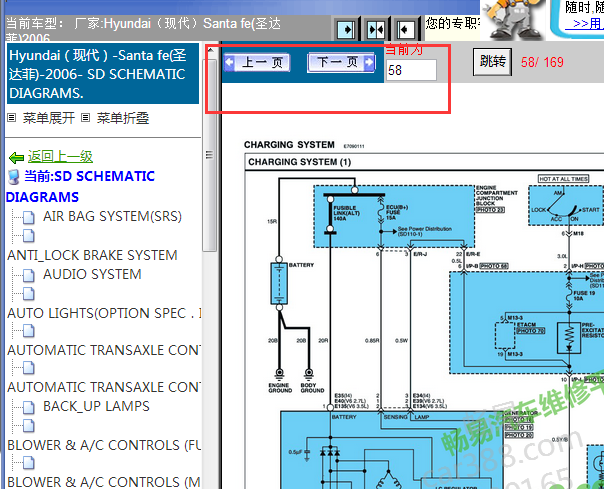Open AUDIO SYSTEM tree item
This screenshot has height=489, width=604.
pos(92,274)
